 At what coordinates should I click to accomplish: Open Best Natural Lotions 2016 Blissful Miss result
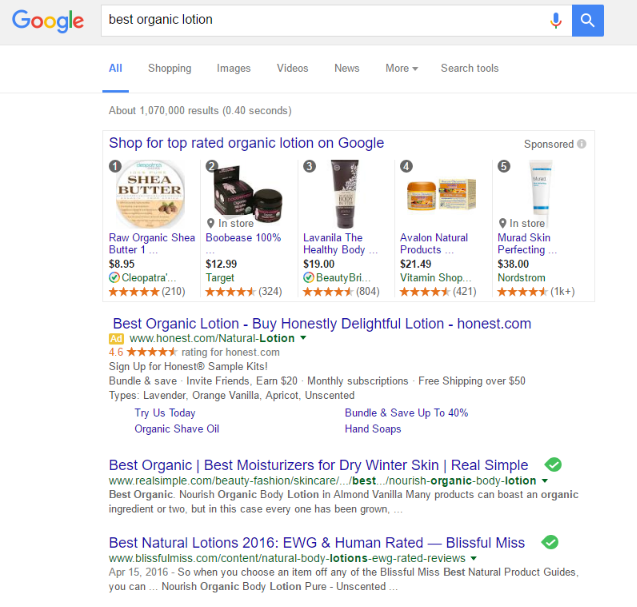tap(317, 542)
